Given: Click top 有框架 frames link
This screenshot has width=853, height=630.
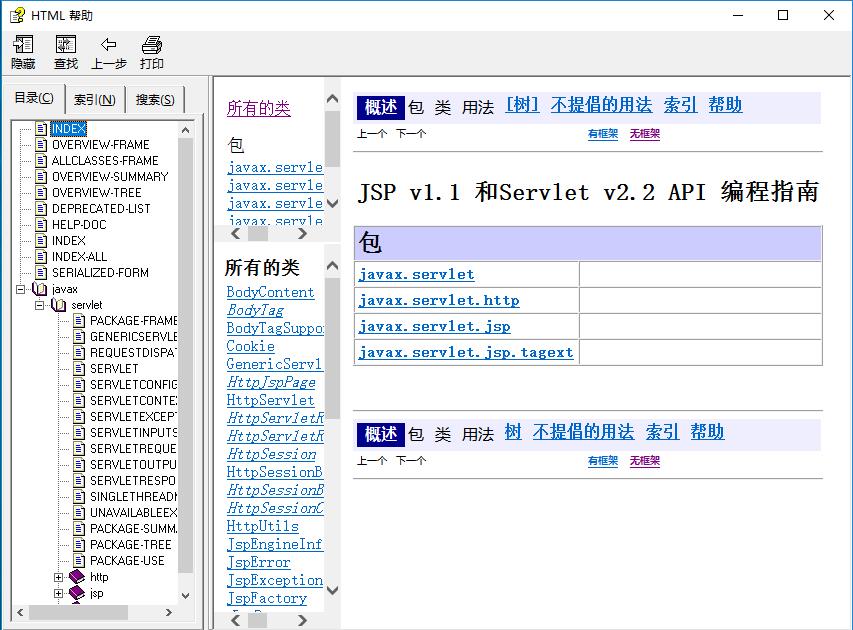Looking at the screenshot, I should coord(603,133).
